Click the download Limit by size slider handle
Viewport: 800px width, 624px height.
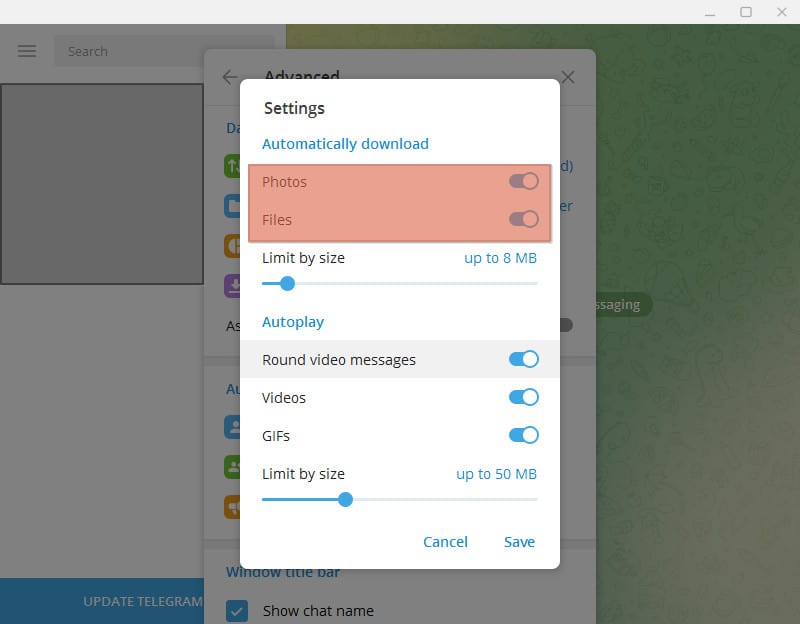(x=288, y=283)
